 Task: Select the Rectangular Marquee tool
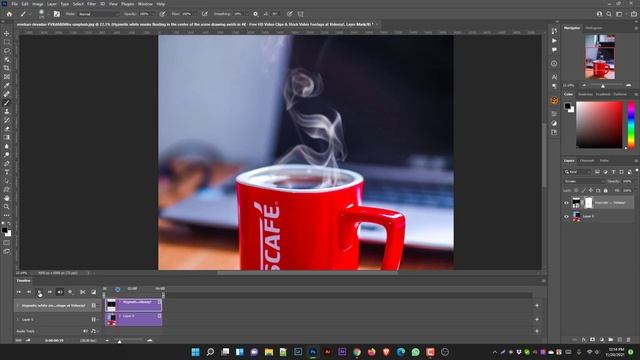(7, 42)
